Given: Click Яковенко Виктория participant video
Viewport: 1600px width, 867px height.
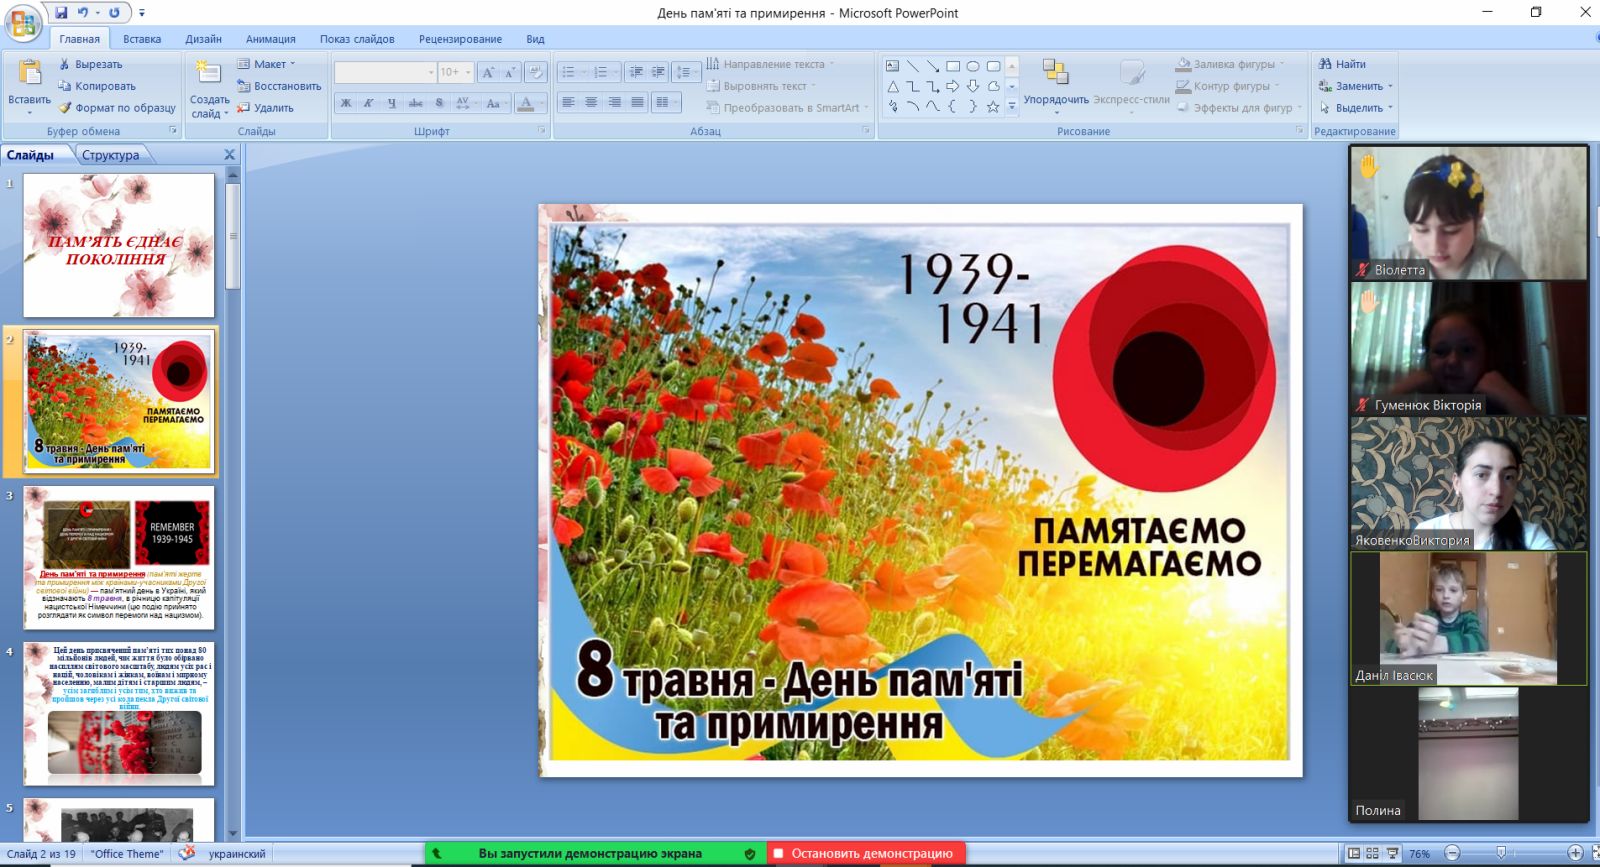Looking at the screenshot, I should tap(1468, 484).
